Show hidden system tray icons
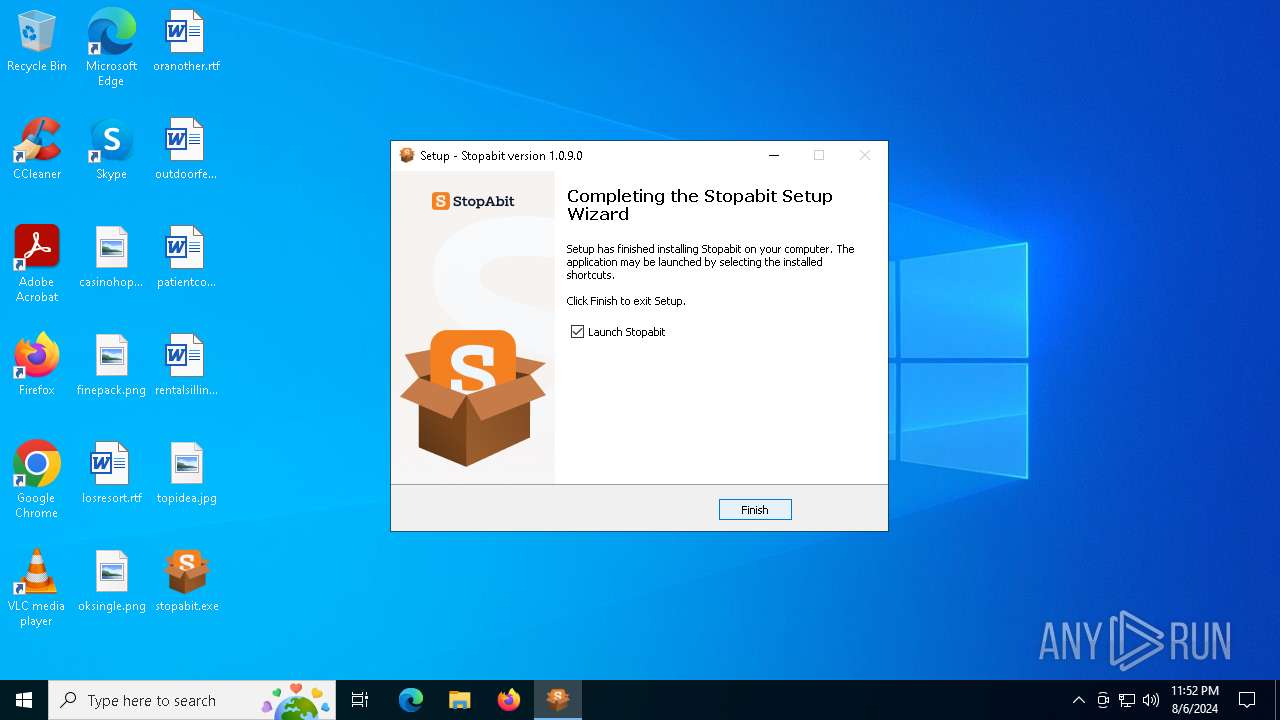Screen dimensions: 1280x720 tap(1078, 700)
